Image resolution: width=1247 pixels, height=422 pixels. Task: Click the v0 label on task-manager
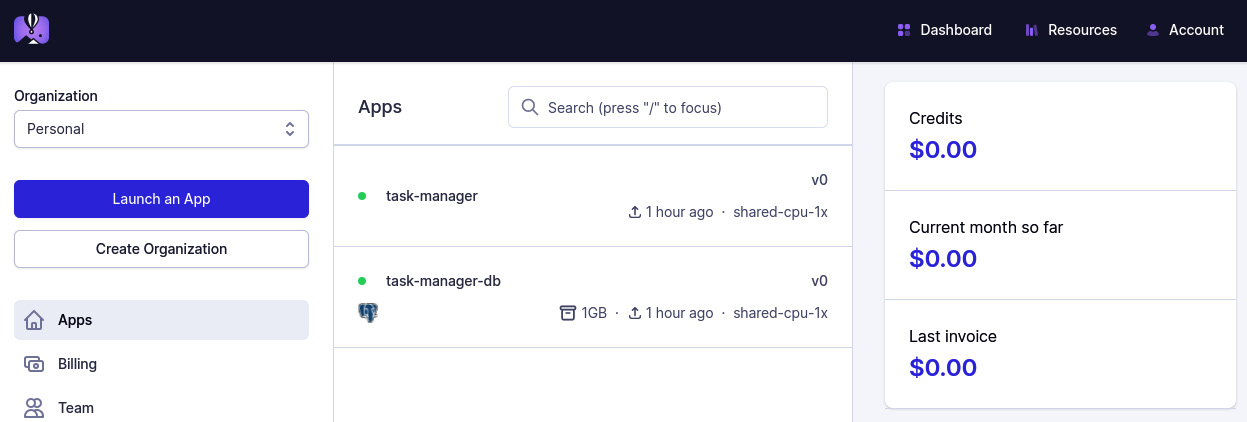point(819,180)
